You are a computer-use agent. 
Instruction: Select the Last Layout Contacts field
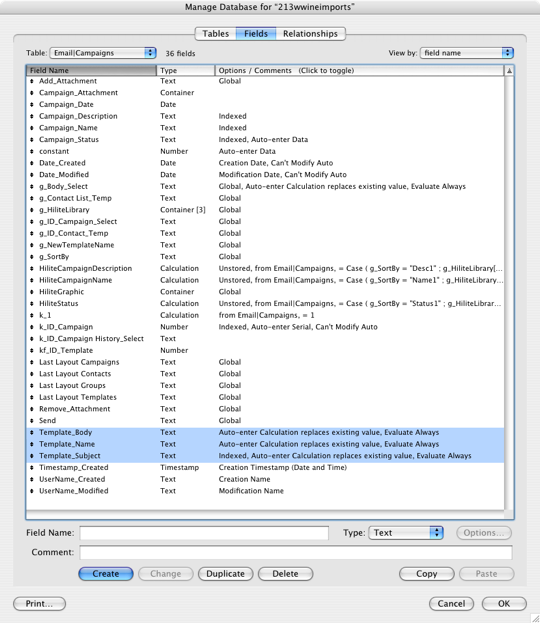(265, 374)
